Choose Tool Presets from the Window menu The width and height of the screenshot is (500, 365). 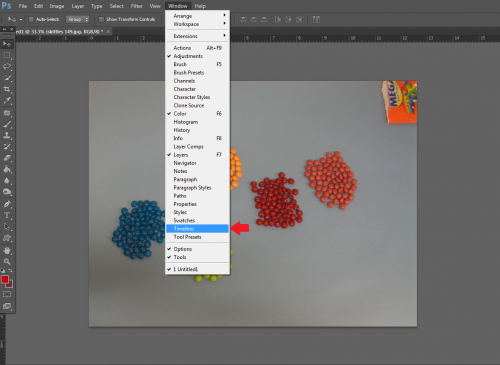point(197,237)
